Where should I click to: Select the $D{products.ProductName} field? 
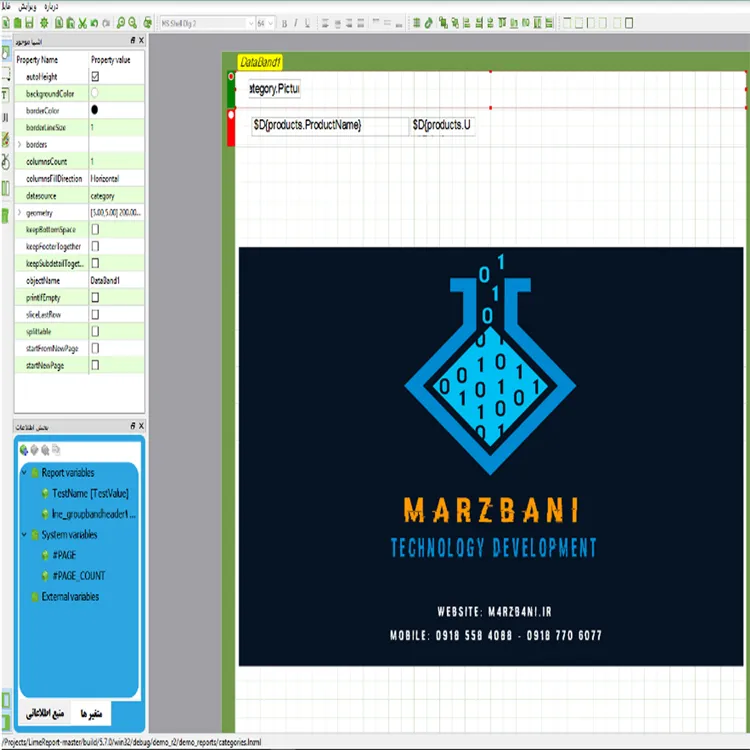coord(308,125)
